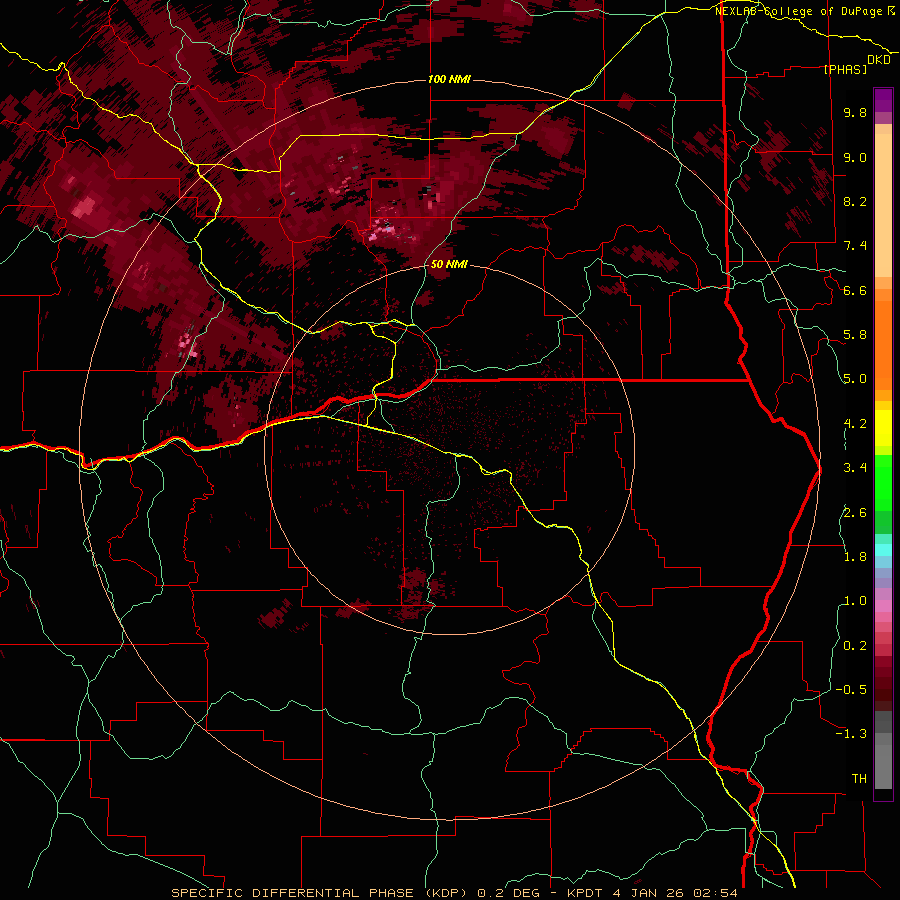Click the NEXLAB-College of DuPage credit text
This screenshot has height=900, width=900.
[801, 11]
